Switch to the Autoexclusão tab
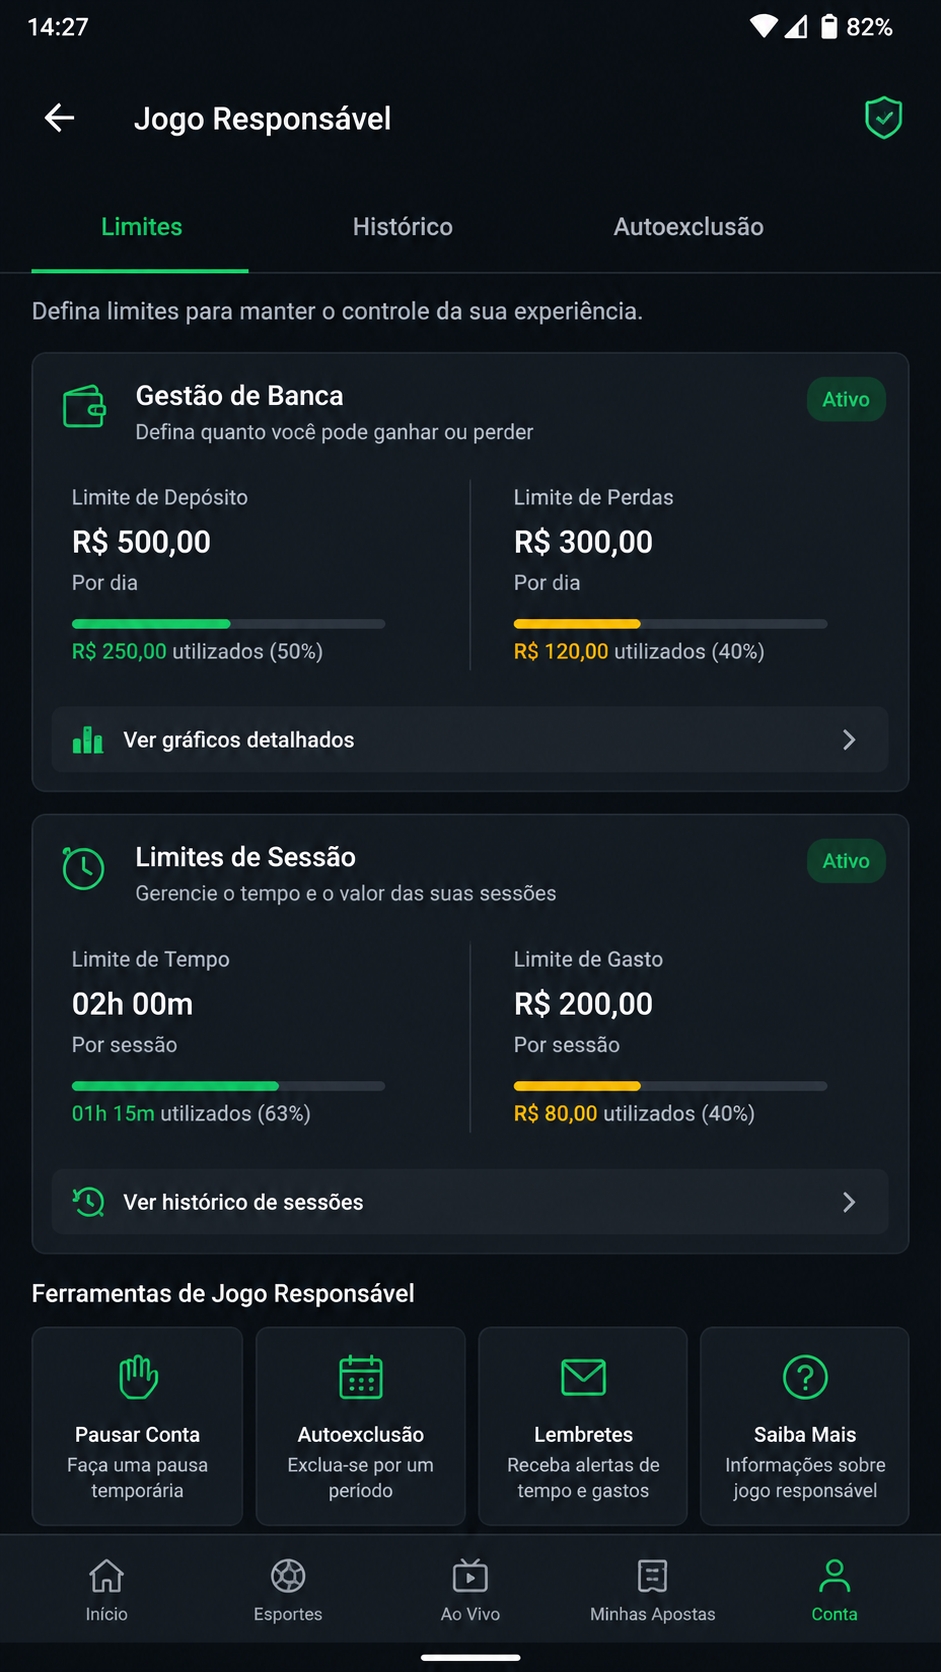 689,227
